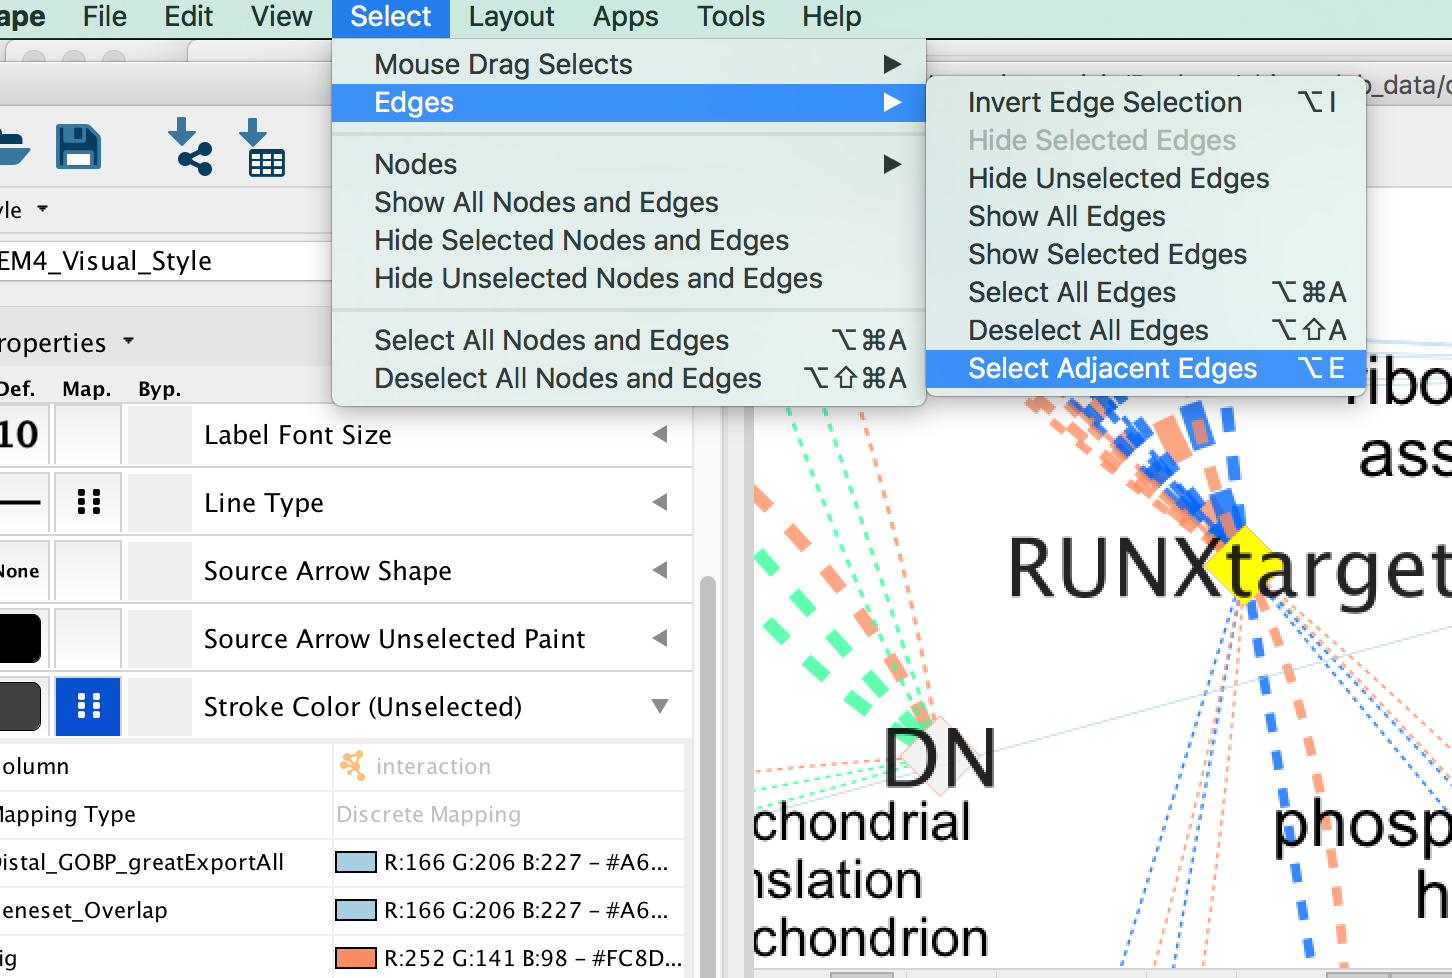Open the Stroke Color discrete mapping icon
Screen dimensions: 1452x978
click(88, 707)
